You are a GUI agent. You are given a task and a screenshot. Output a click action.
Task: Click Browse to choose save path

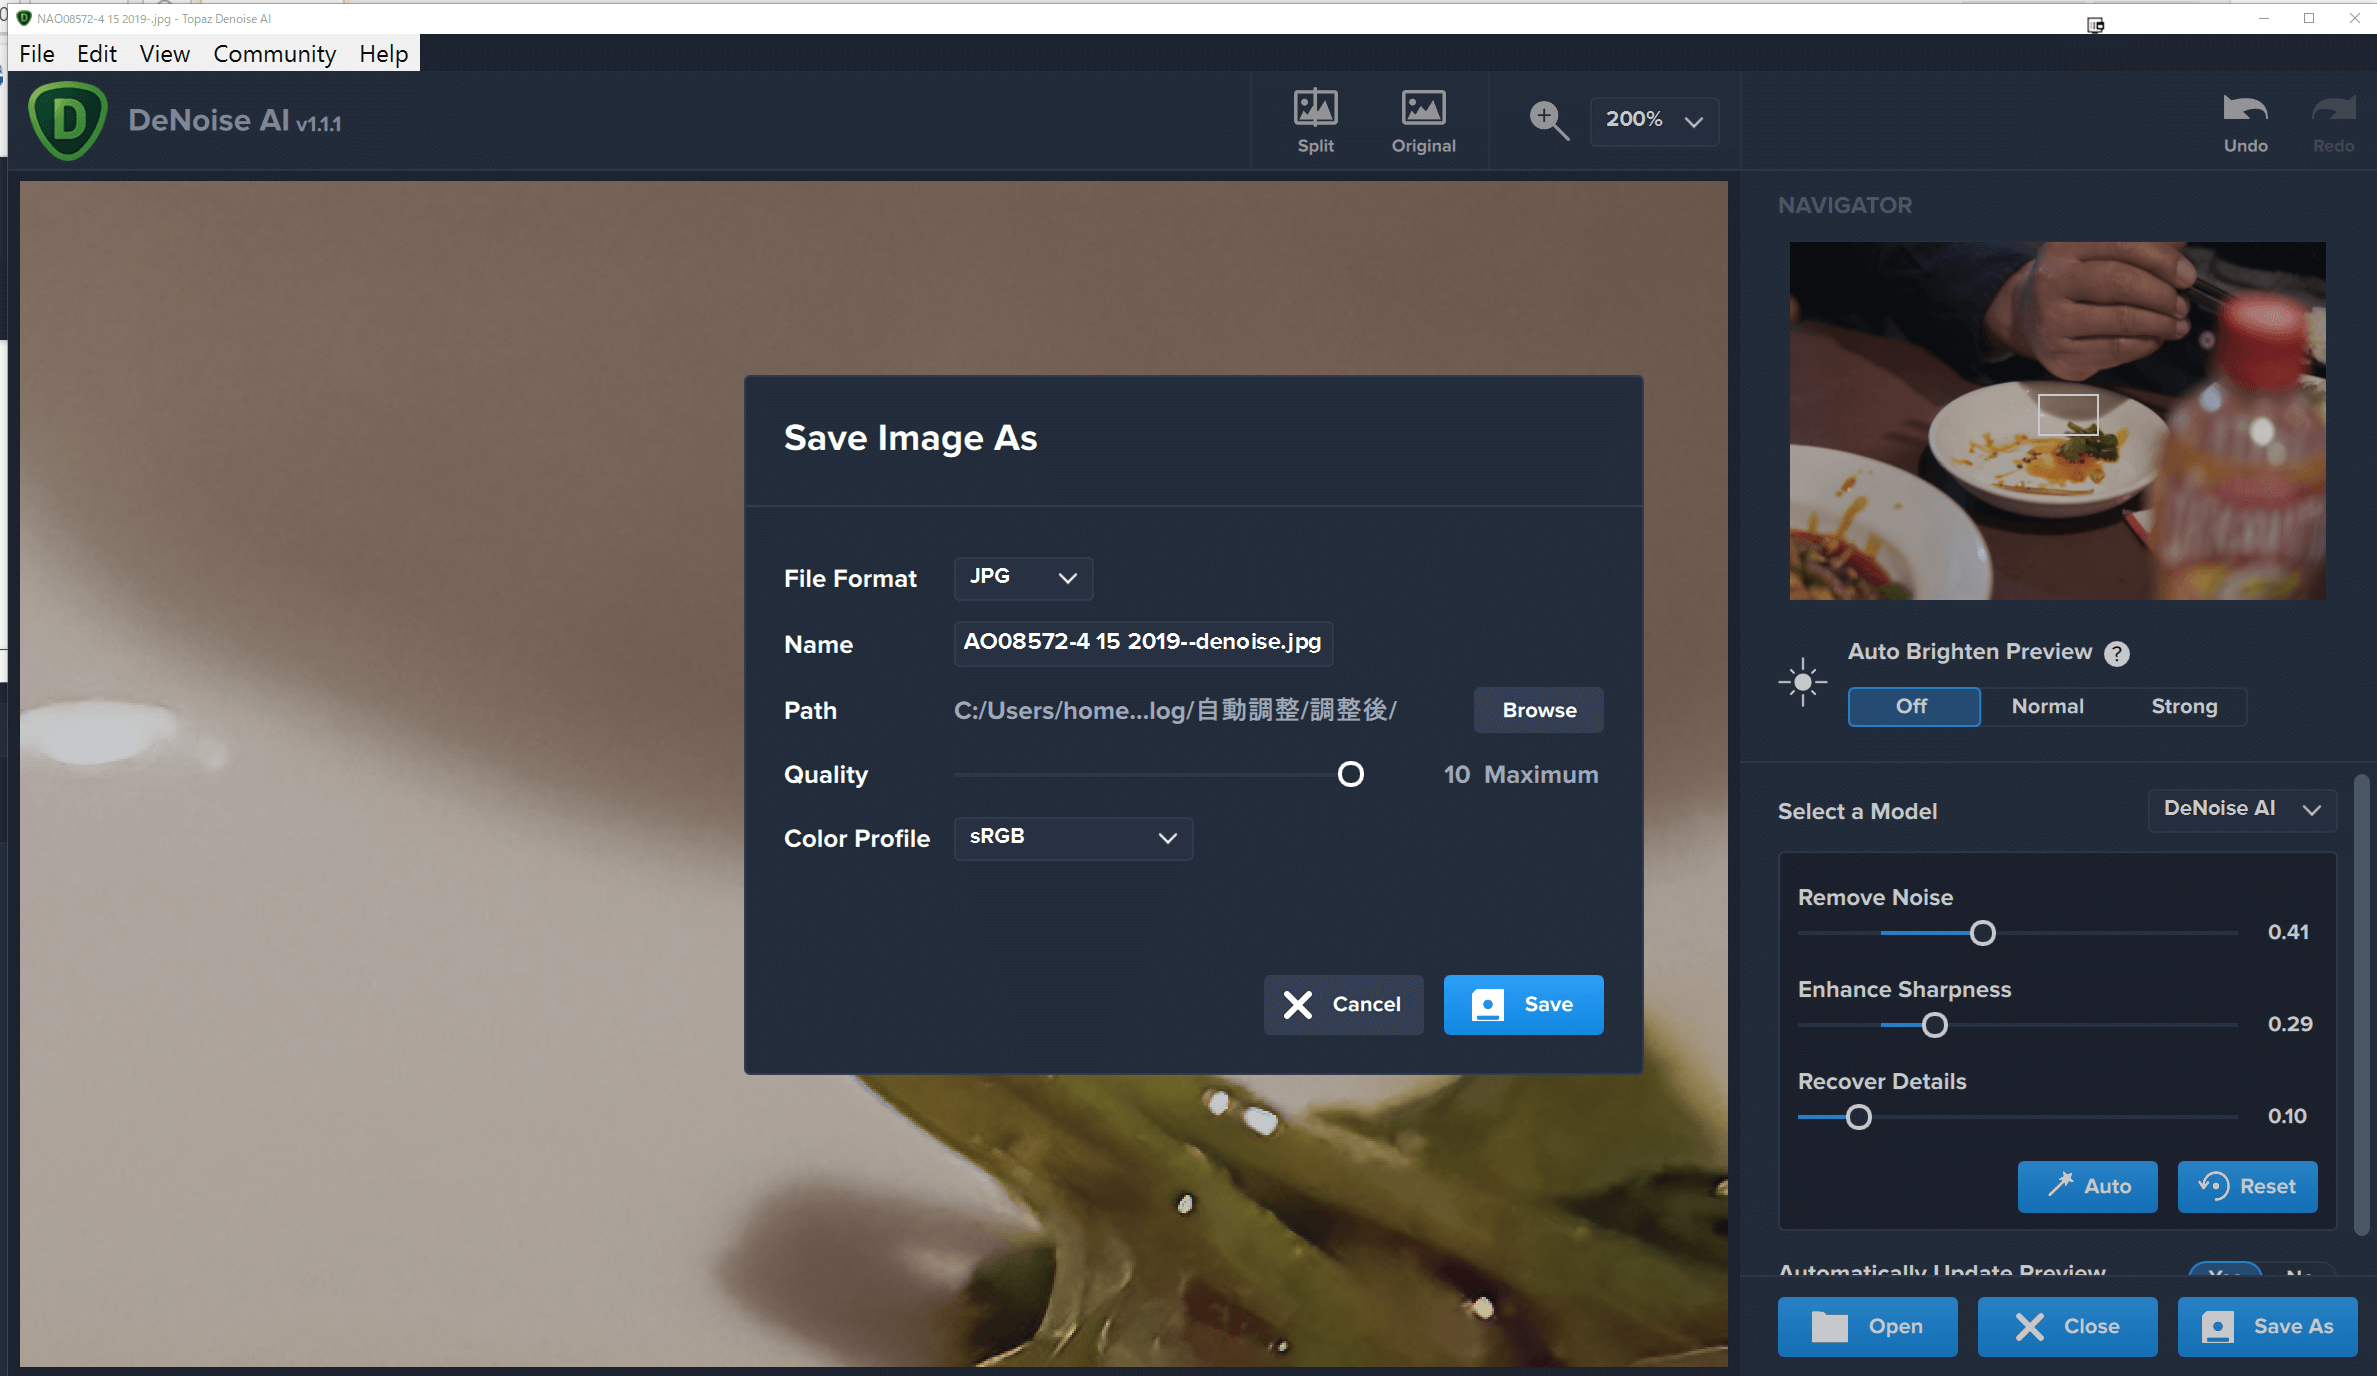[x=1538, y=710]
